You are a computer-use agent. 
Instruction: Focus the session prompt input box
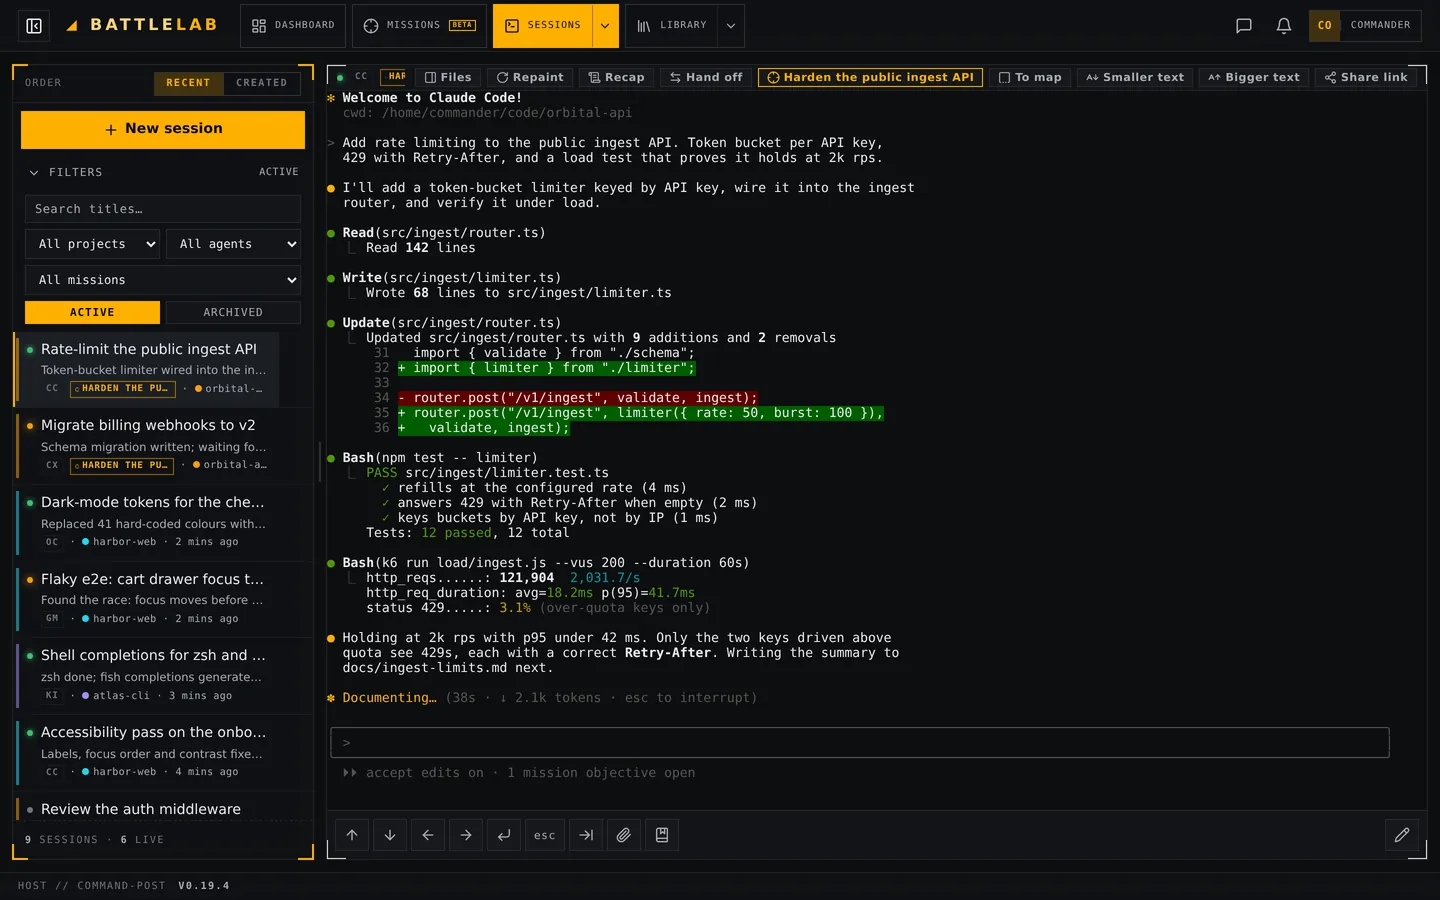pos(860,743)
